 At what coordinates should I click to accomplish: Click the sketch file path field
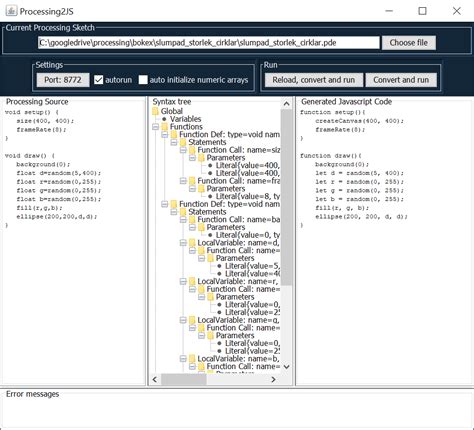click(x=209, y=43)
